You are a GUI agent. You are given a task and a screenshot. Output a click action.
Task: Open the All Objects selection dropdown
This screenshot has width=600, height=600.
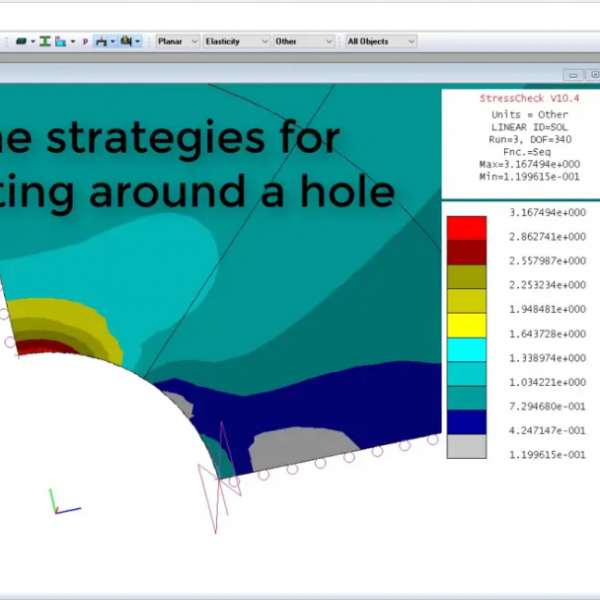[x=381, y=41]
